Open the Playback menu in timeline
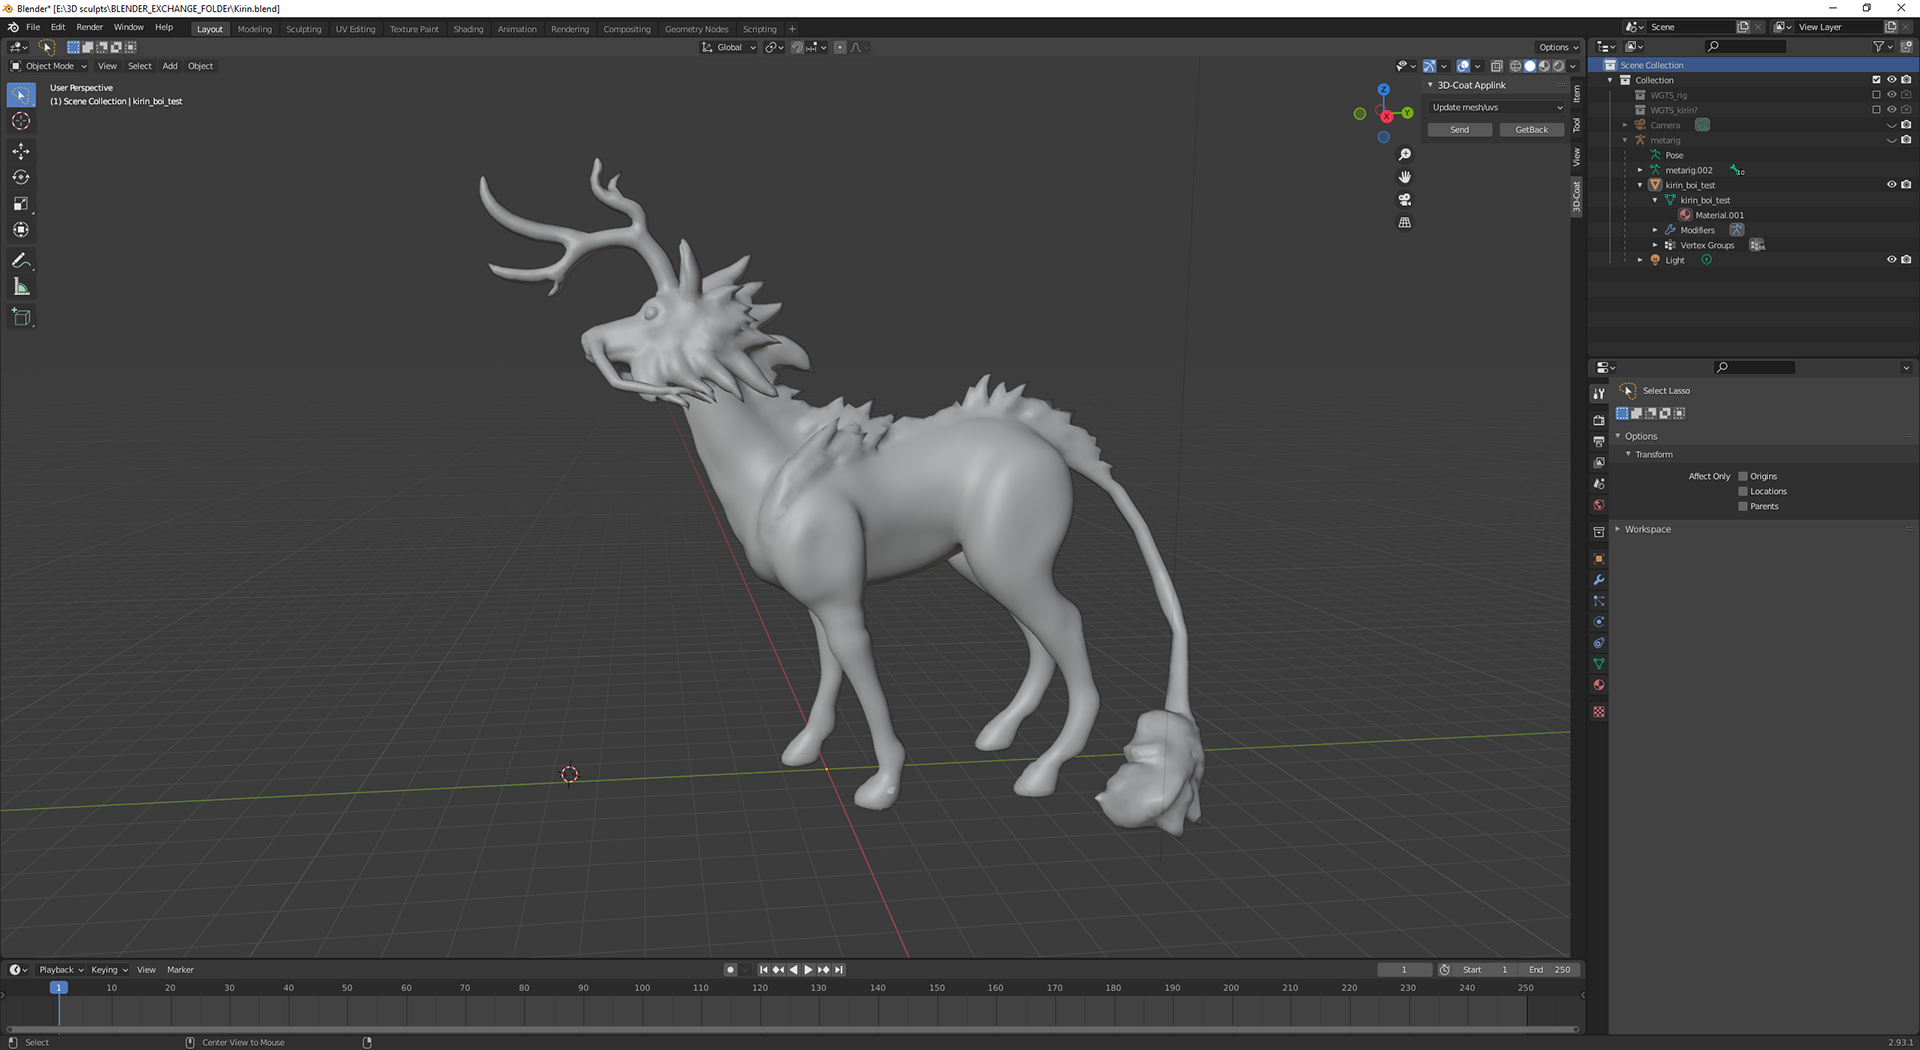This screenshot has height=1050, width=1920. [61, 969]
